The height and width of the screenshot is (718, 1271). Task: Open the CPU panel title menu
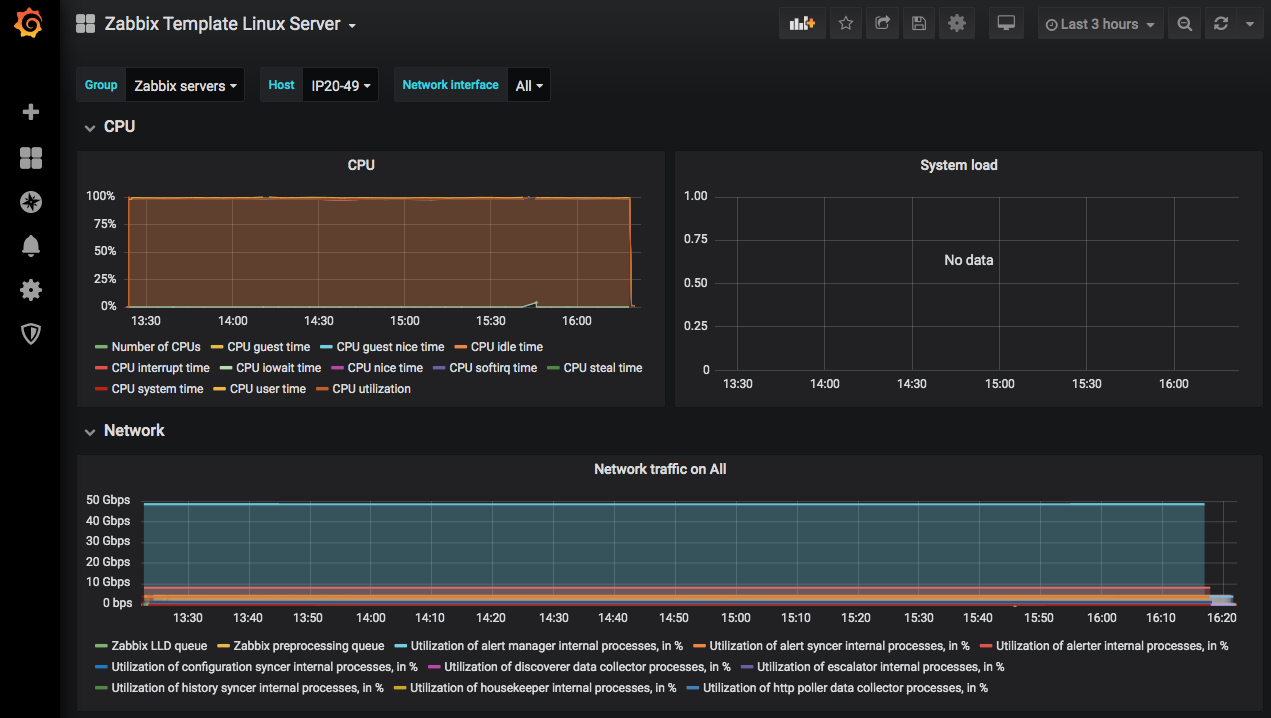361,165
